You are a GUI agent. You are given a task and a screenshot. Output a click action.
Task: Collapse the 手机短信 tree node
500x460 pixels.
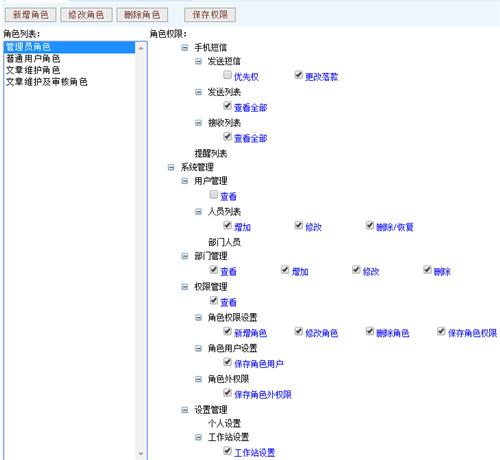click(x=184, y=48)
